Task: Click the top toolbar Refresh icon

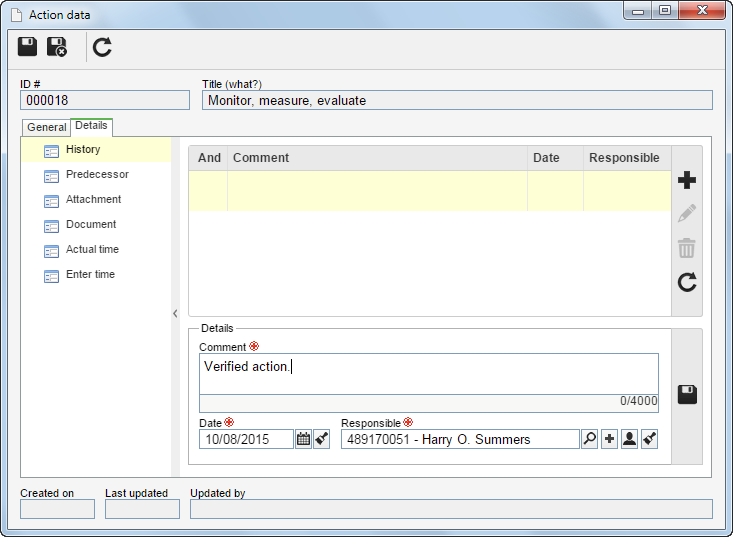Action: pos(102,47)
